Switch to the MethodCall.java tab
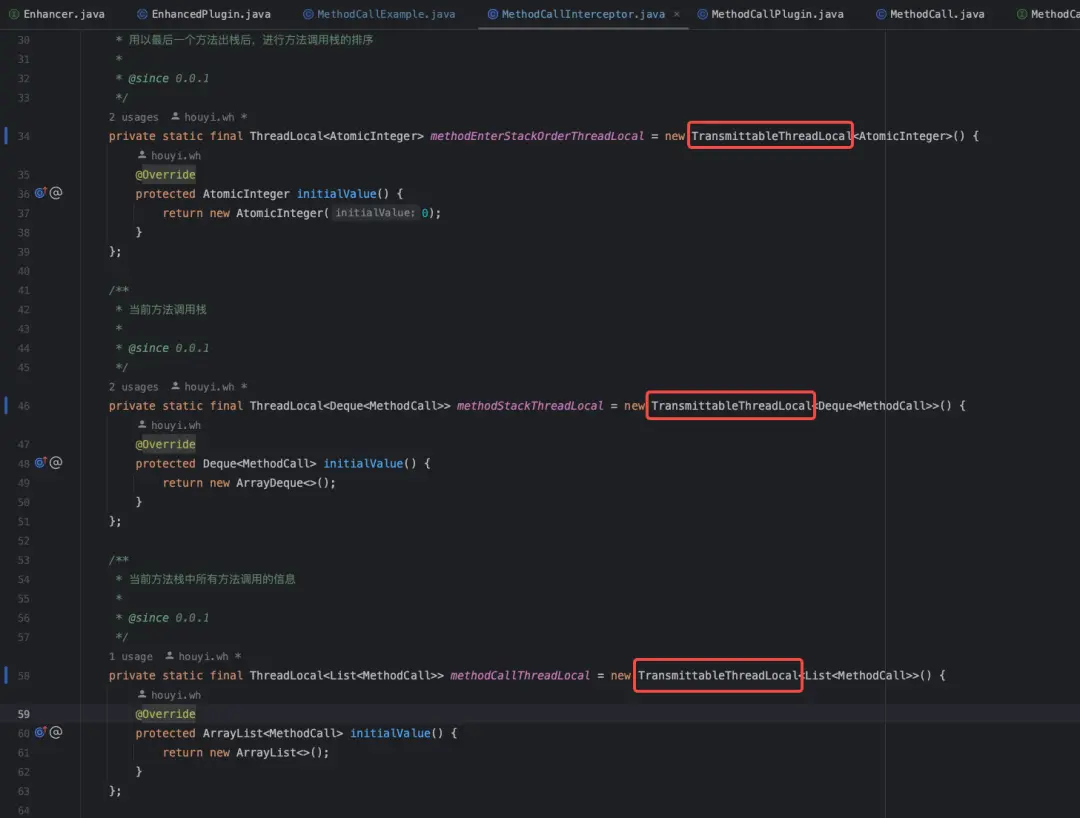This screenshot has width=1080, height=818. tap(930, 14)
